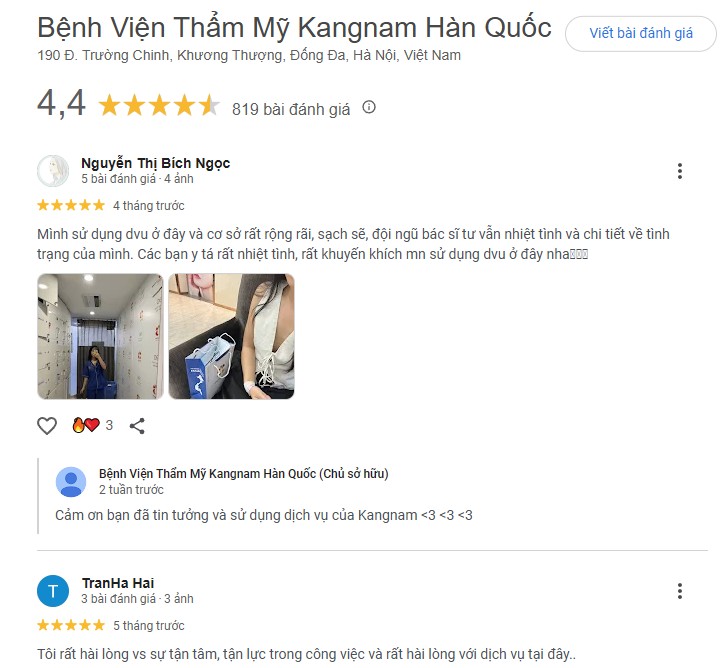Screen dimensions: 727x668
Task: Click the info icon beside 819 bài đánh giá
Action: point(369,108)
